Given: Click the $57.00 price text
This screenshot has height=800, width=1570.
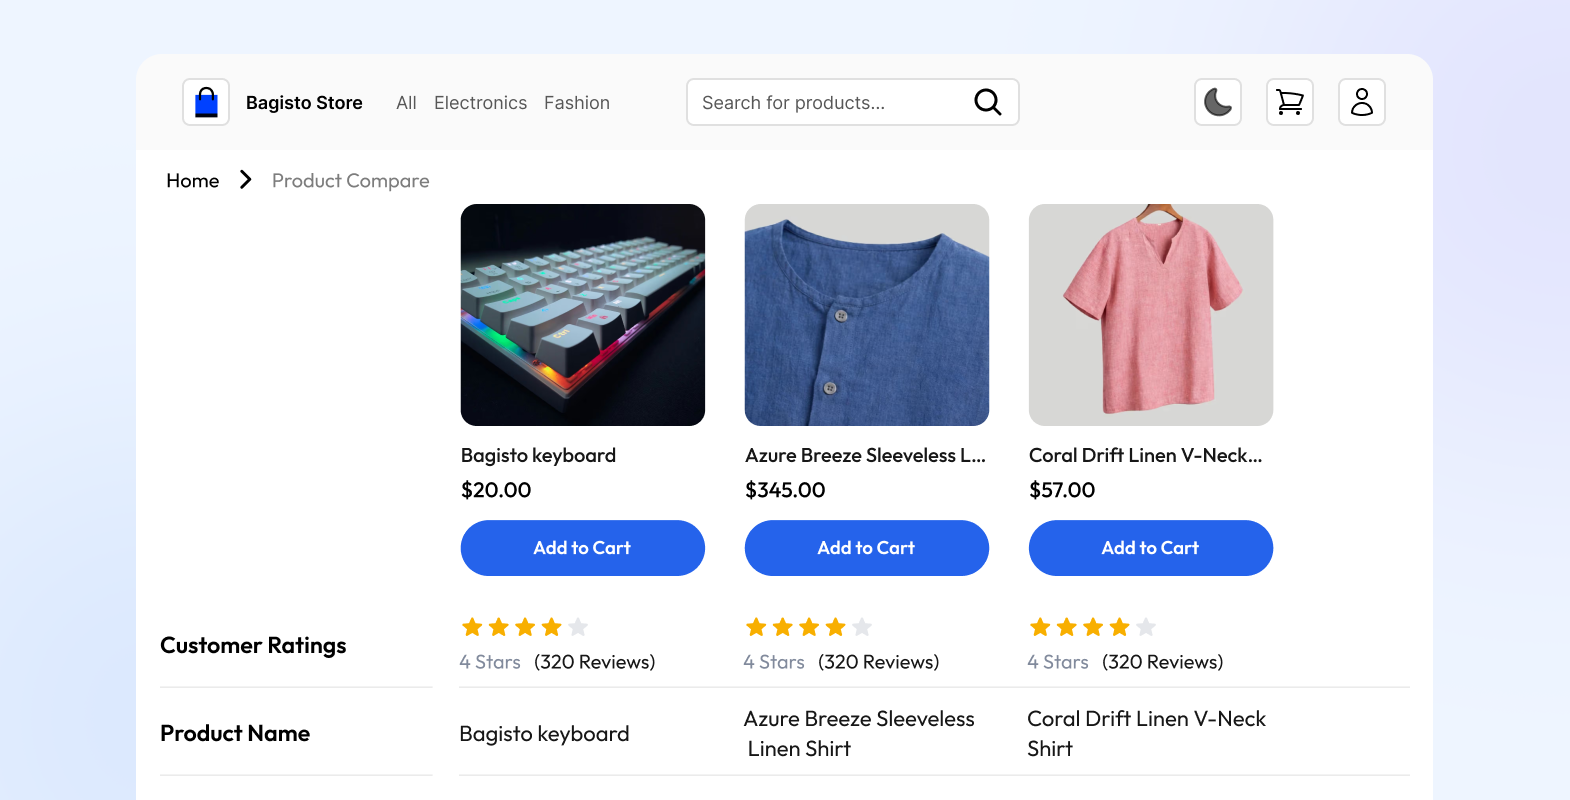Looking at the screenshot, I should pyautogui.click(x=1062, y=490).
